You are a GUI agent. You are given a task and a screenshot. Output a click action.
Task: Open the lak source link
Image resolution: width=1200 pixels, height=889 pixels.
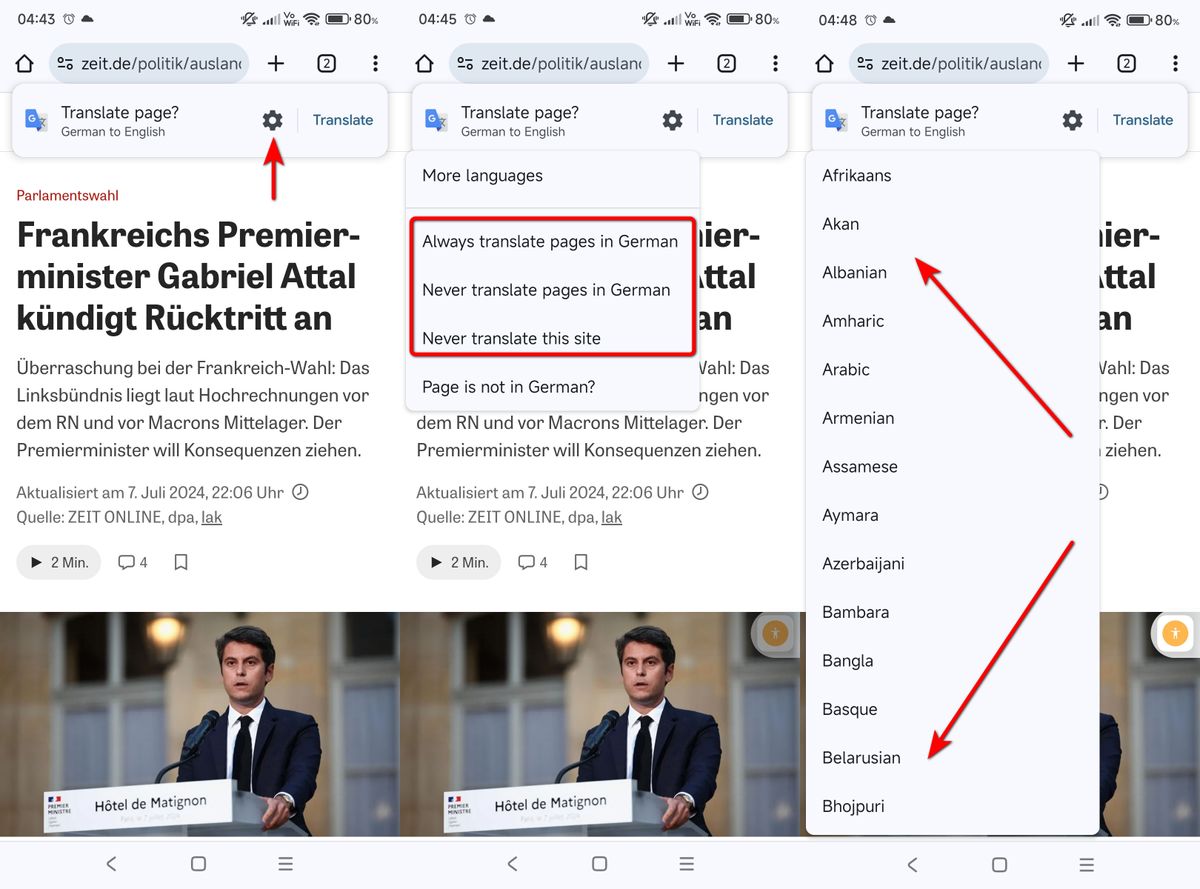(211, 517)
